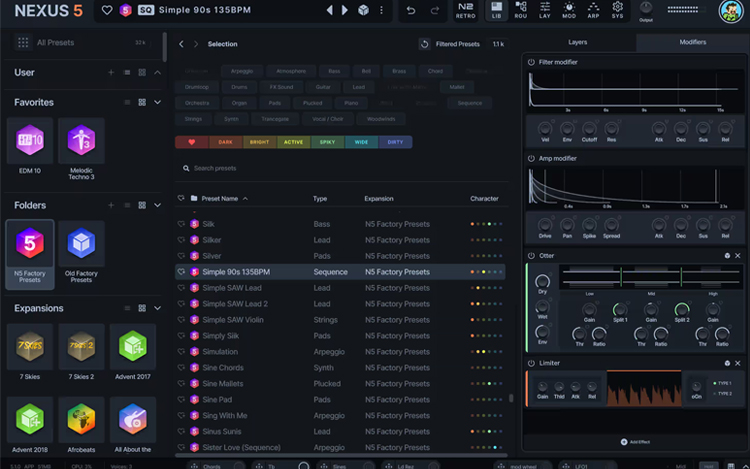Viewport: 750px width, 469px height.
Task: Toggle the Amp modifier power button
Action: pyautogui.click(x=531, y=158)
